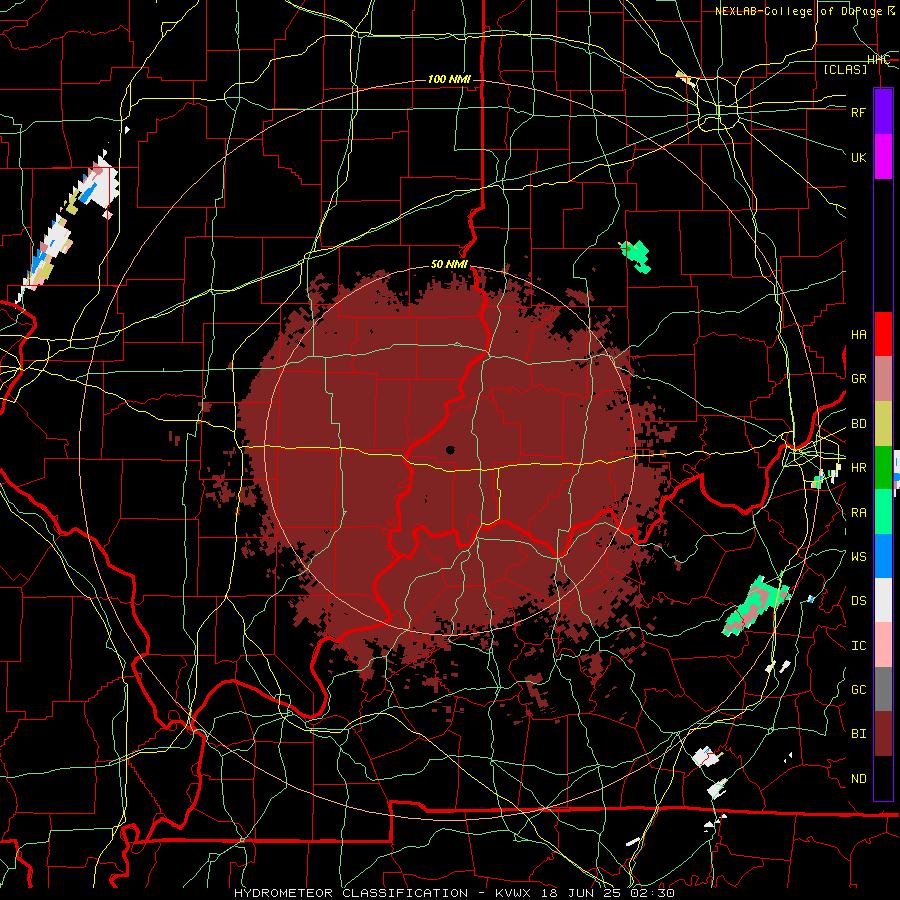Image resolution: width=900 pixels, height=900 pixels.
Task: Click the NEXLAB-College of DuPage credit text
Action: [805, 11]
